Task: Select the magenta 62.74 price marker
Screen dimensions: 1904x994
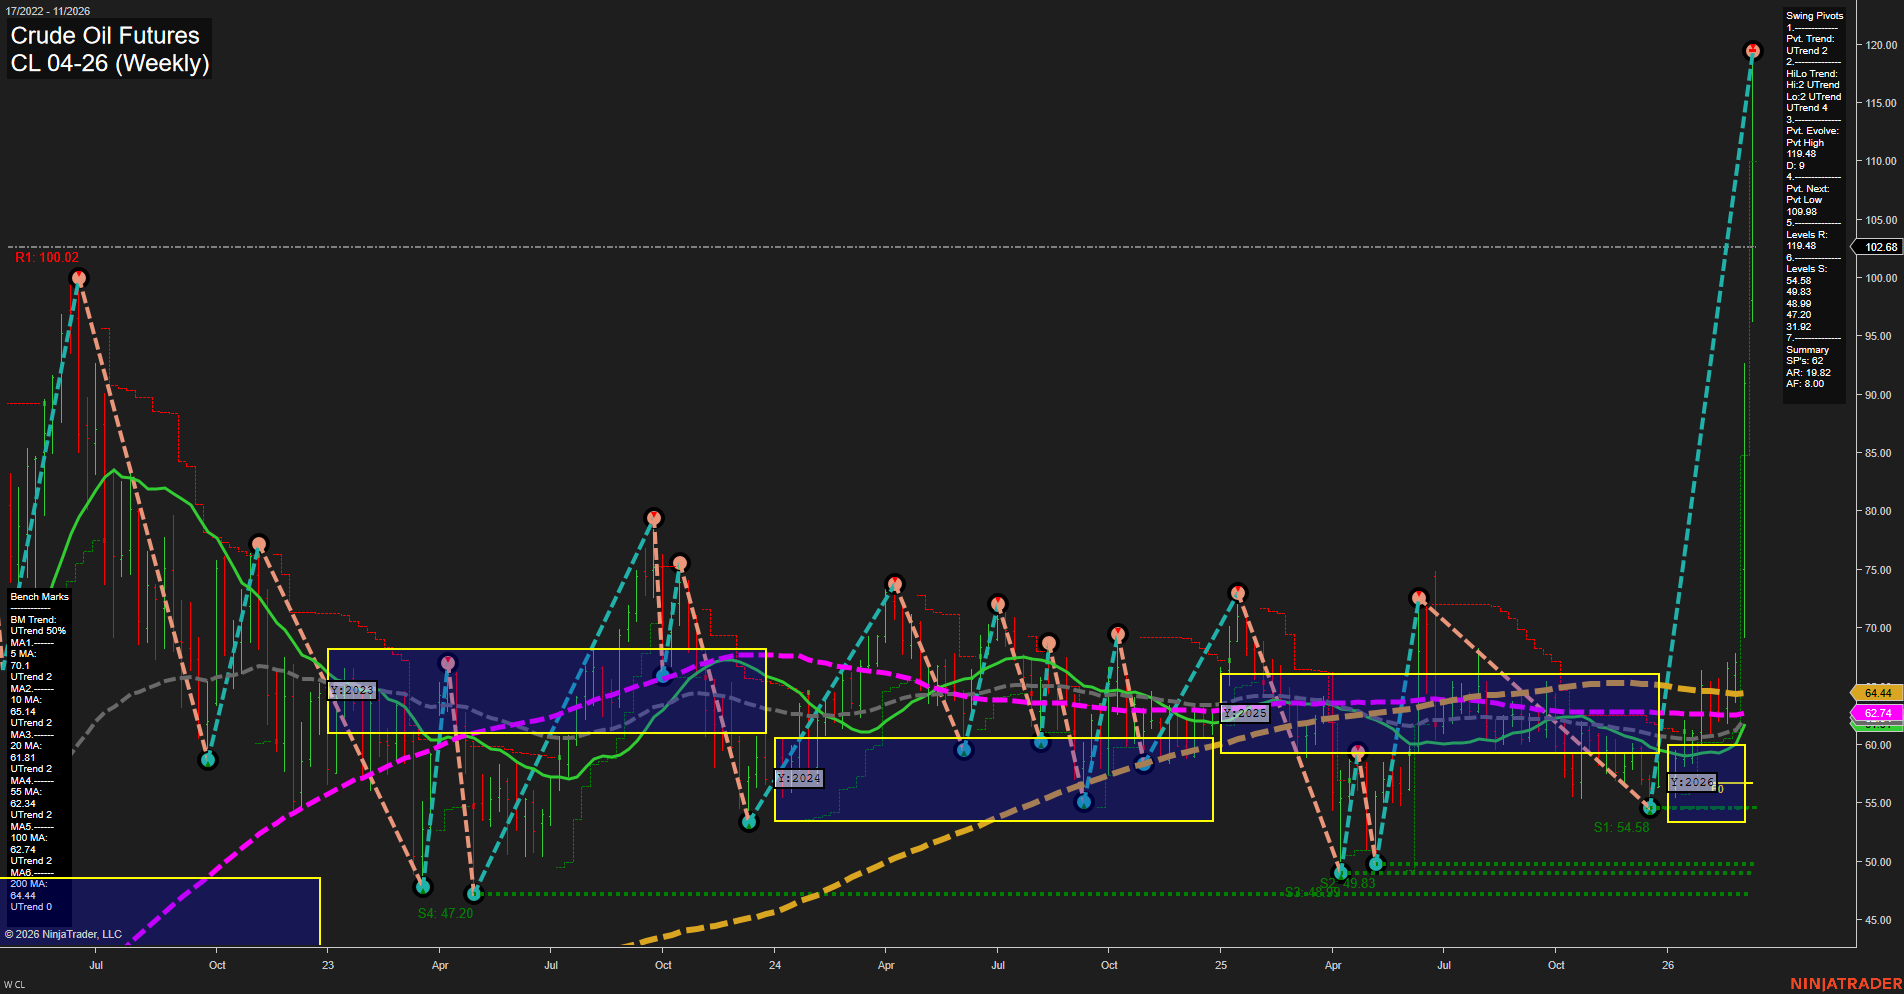Action: tap(1876, 713)
